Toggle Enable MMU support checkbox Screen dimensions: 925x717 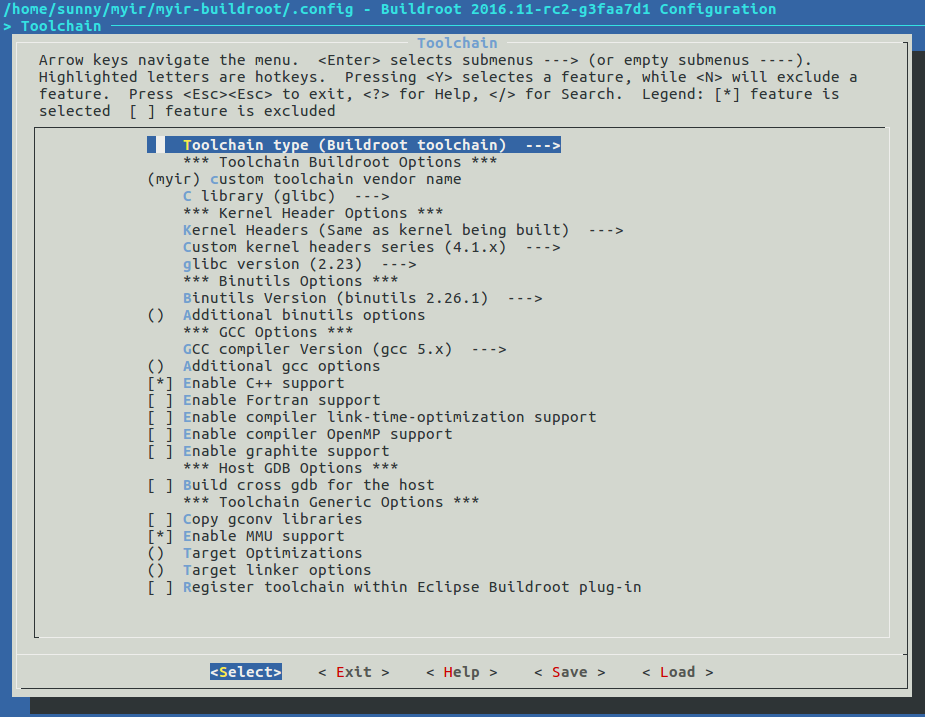tap(246, 537)
